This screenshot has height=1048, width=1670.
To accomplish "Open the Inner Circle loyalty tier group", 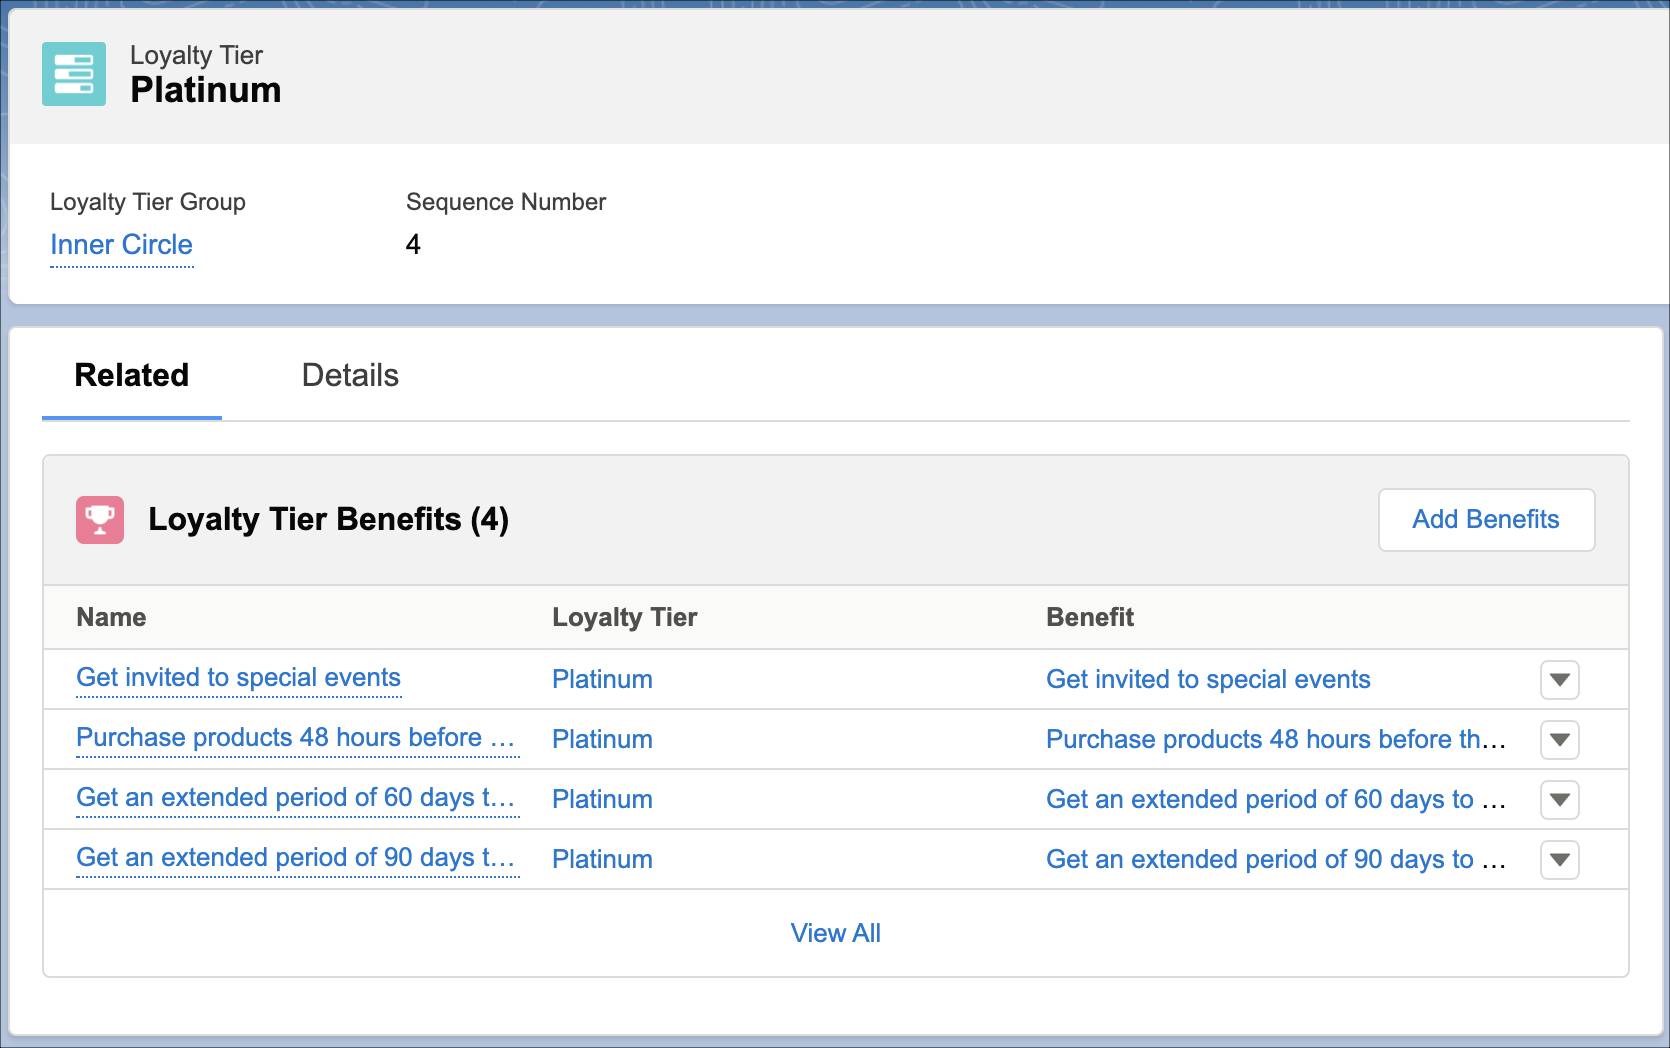I will coord(121,244).
